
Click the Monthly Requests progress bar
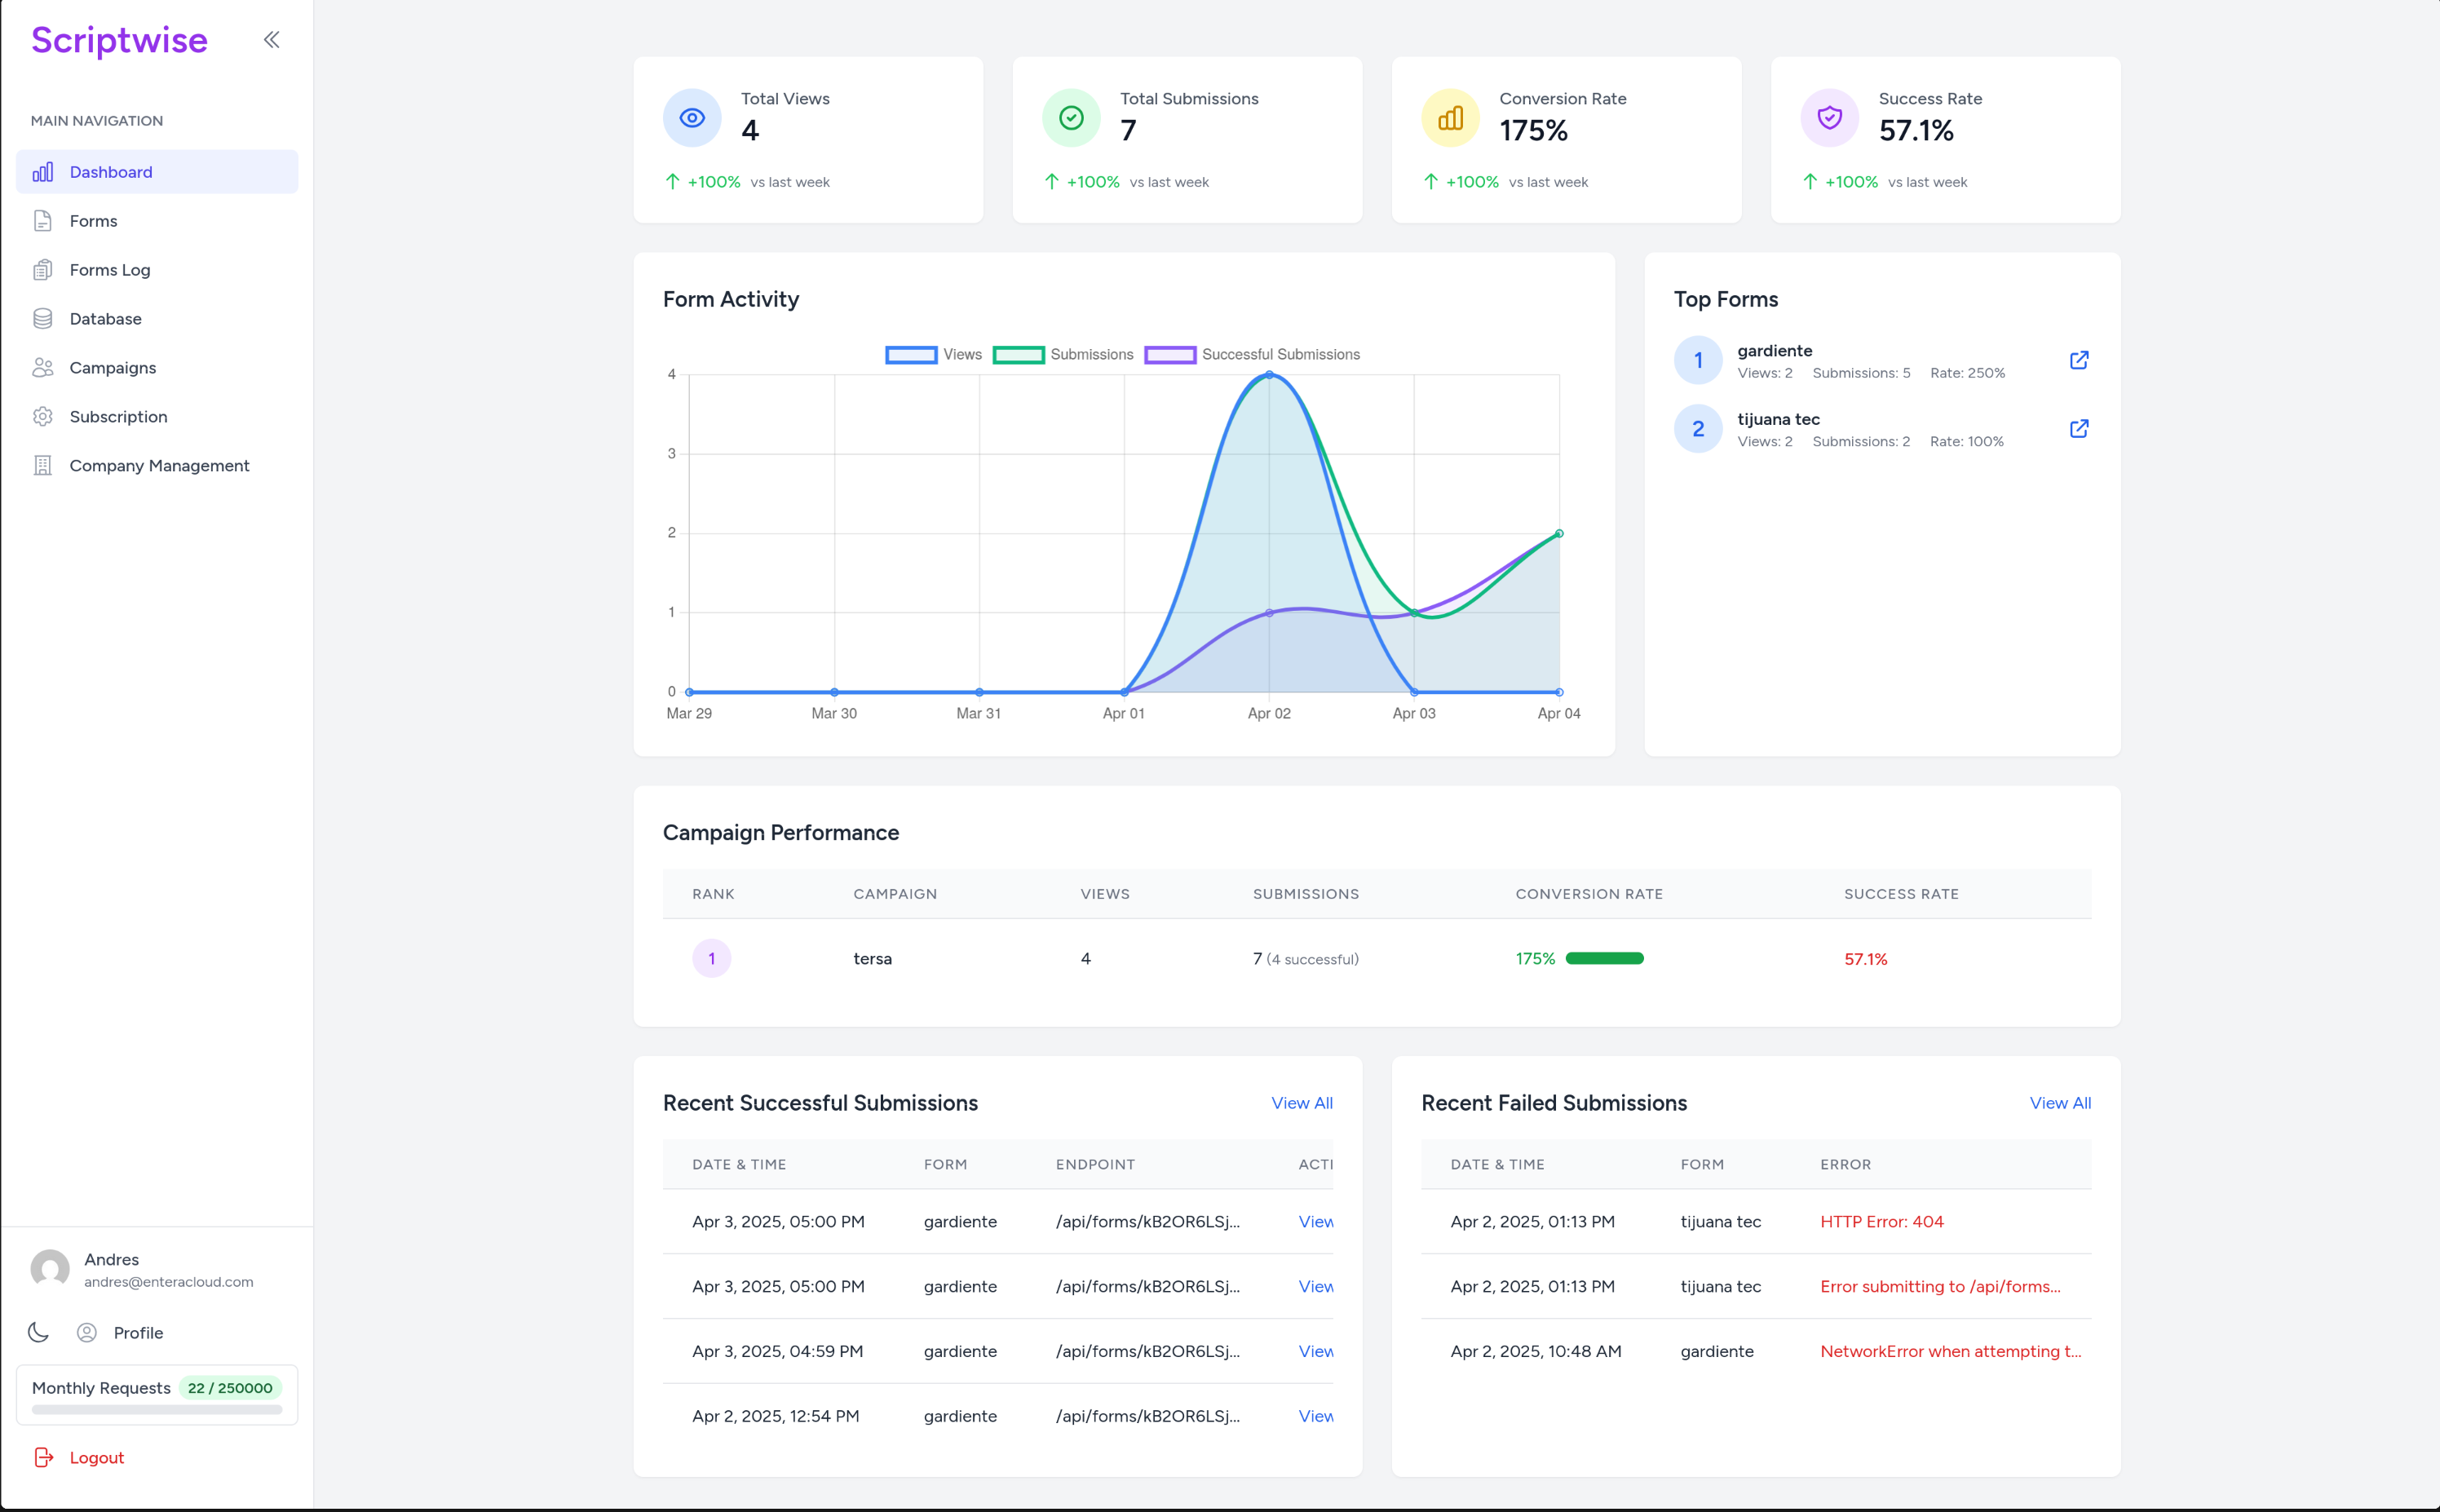157,1410
